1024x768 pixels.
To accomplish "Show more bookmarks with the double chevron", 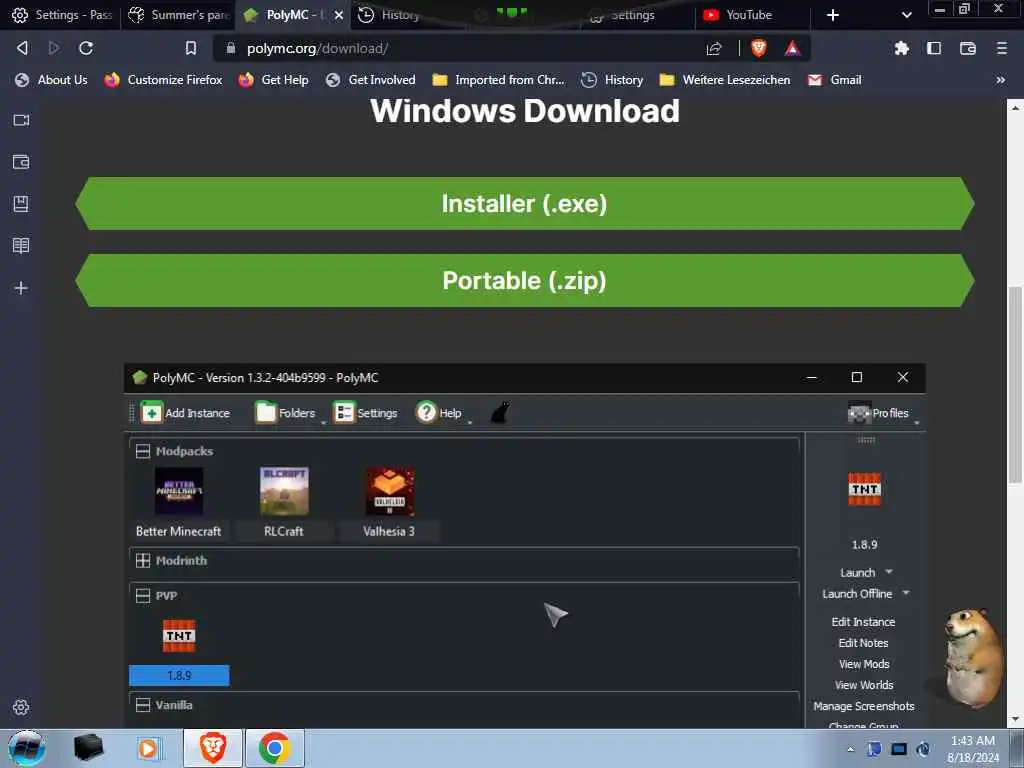I will click(x=1000, y=80).
